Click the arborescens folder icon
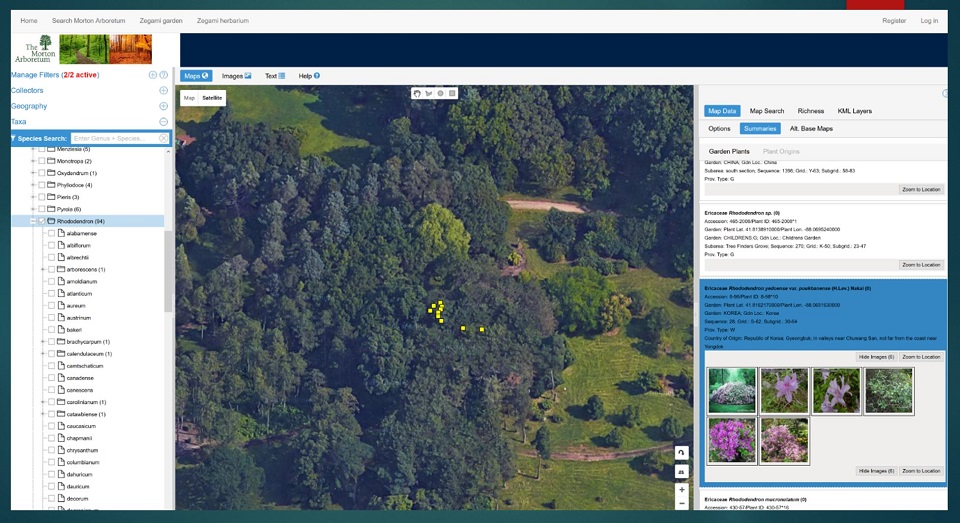960x523 pixels. tap(61, 269)
